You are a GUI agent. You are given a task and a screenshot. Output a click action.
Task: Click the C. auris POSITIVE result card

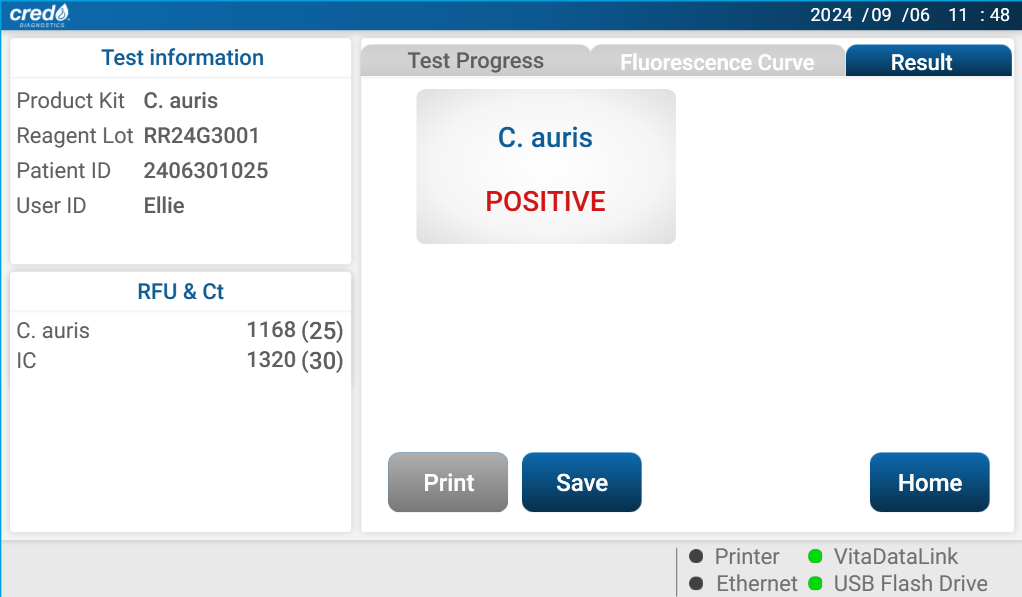coord(546,167)
